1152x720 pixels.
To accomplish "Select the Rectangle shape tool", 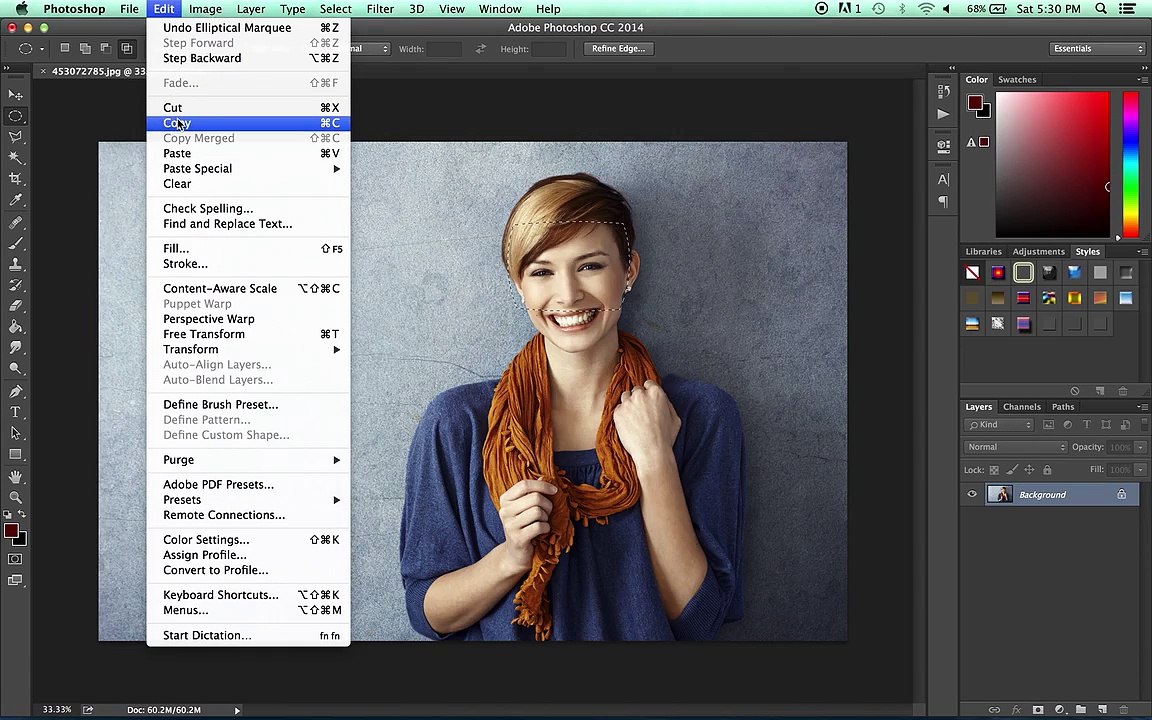I will click(15, 454).
